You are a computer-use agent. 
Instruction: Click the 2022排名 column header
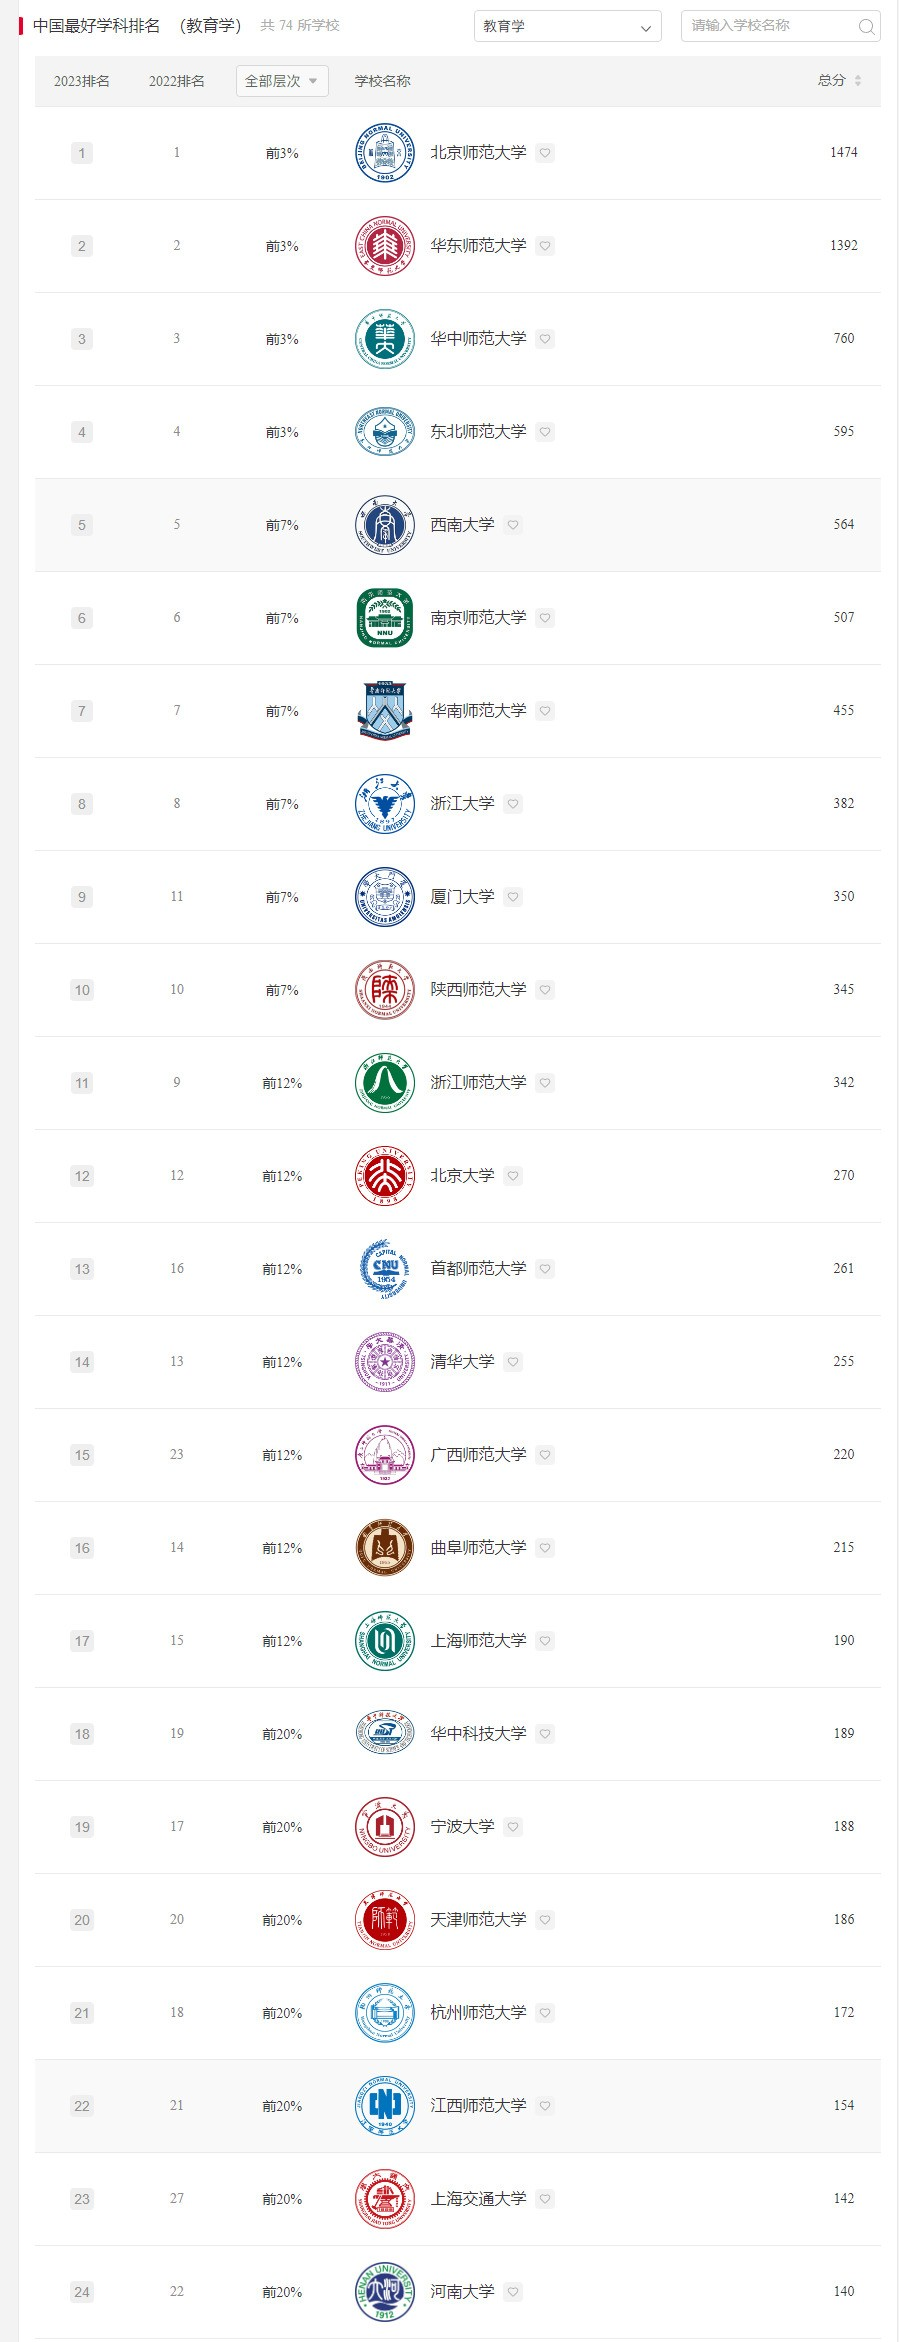click(177, 81)
